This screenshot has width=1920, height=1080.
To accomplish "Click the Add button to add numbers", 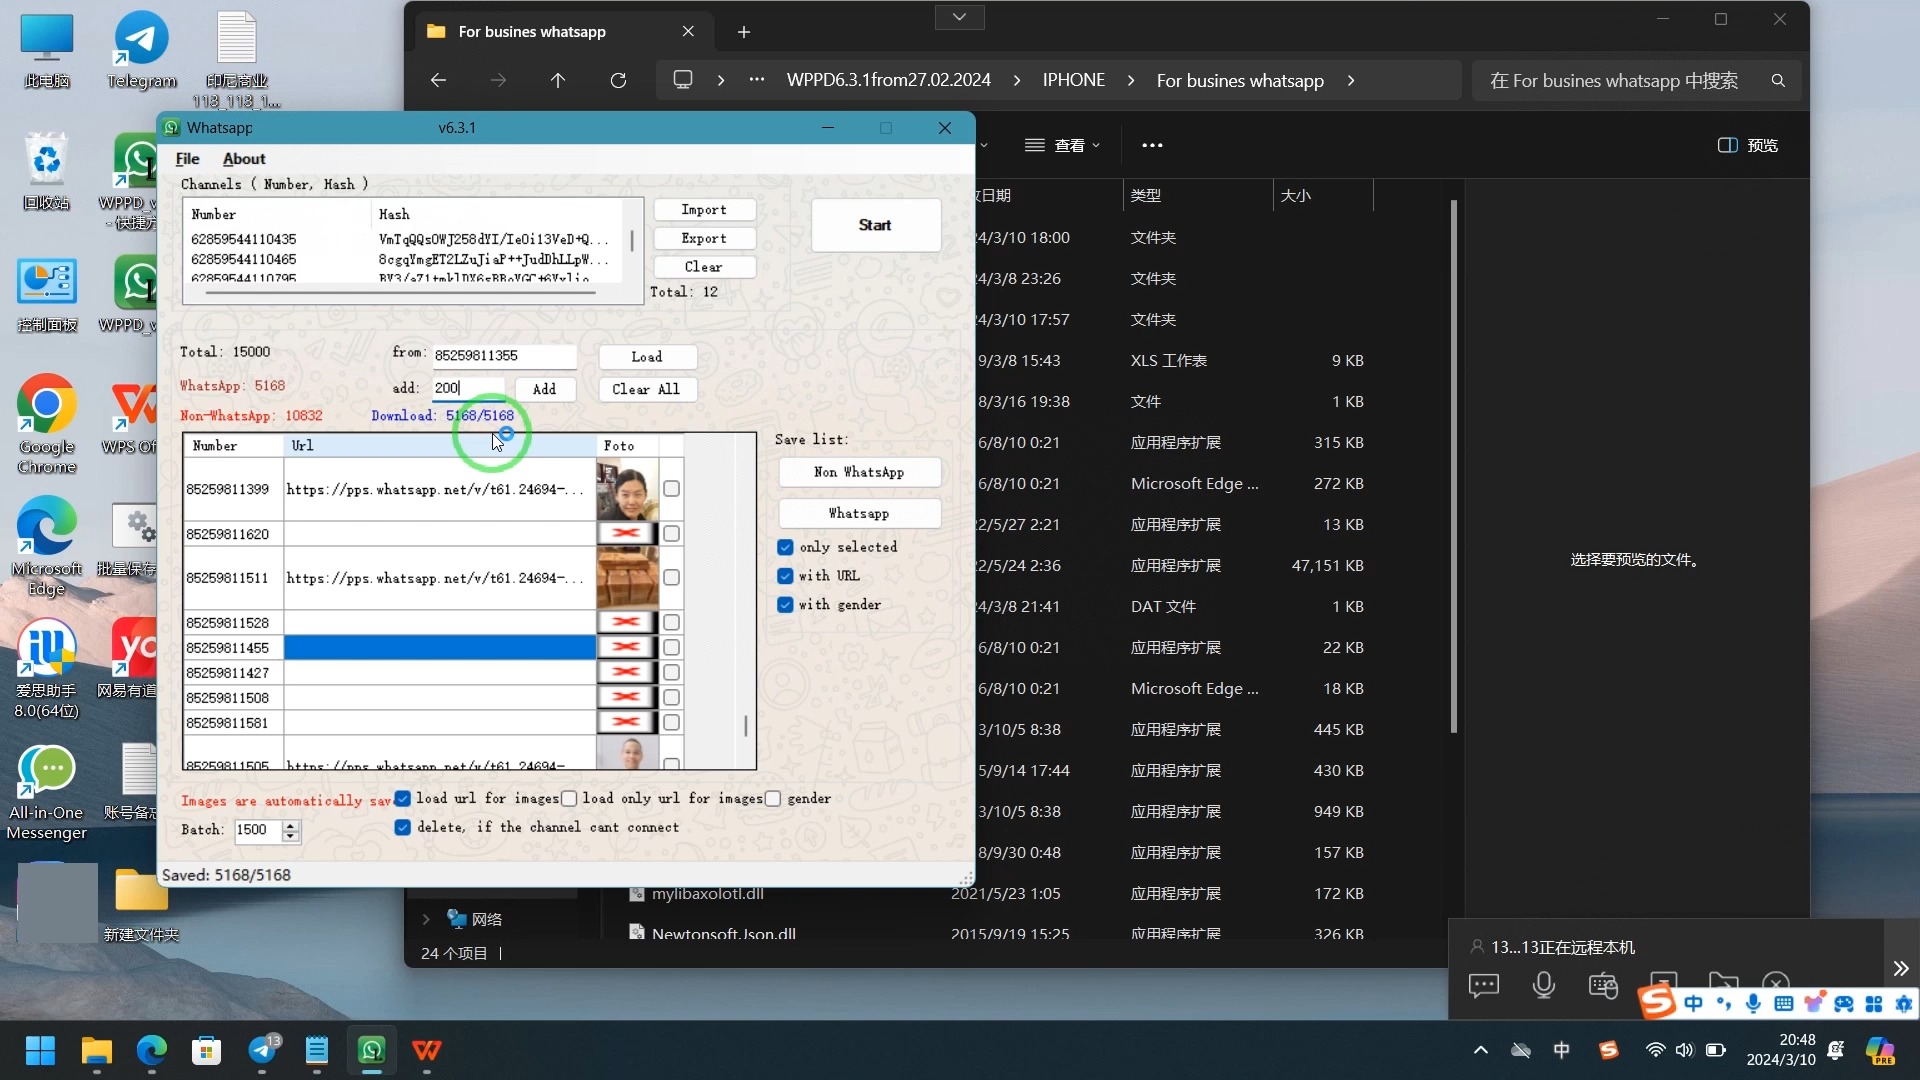I will pos(546,389).
